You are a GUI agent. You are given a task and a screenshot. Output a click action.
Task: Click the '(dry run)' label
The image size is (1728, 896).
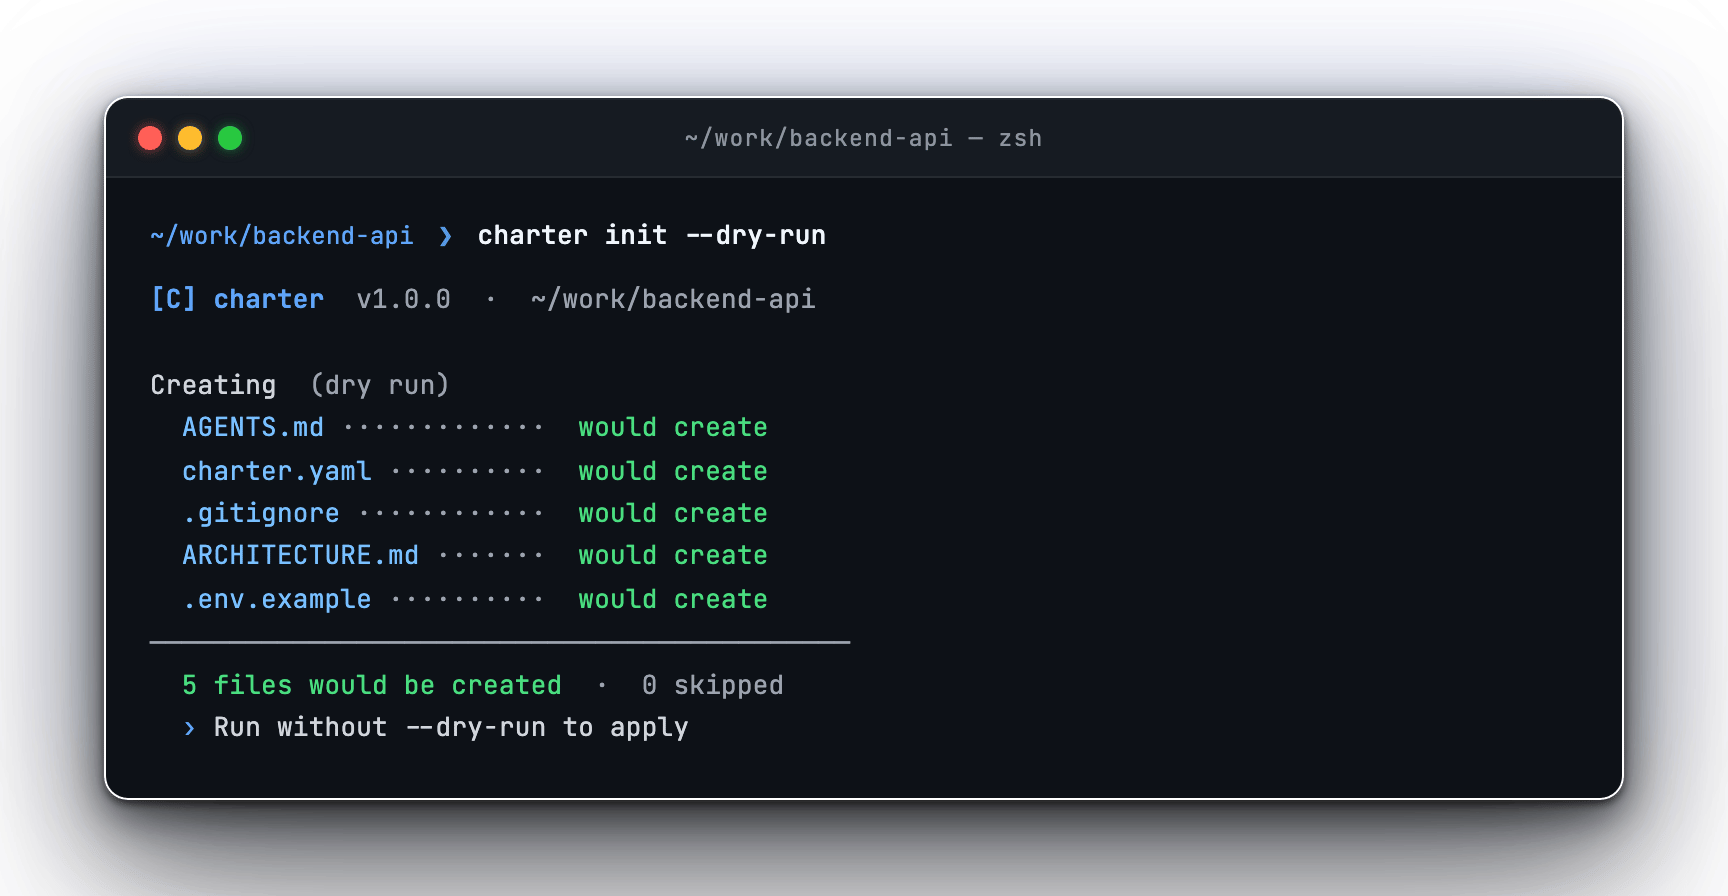[x=380, y=385]
